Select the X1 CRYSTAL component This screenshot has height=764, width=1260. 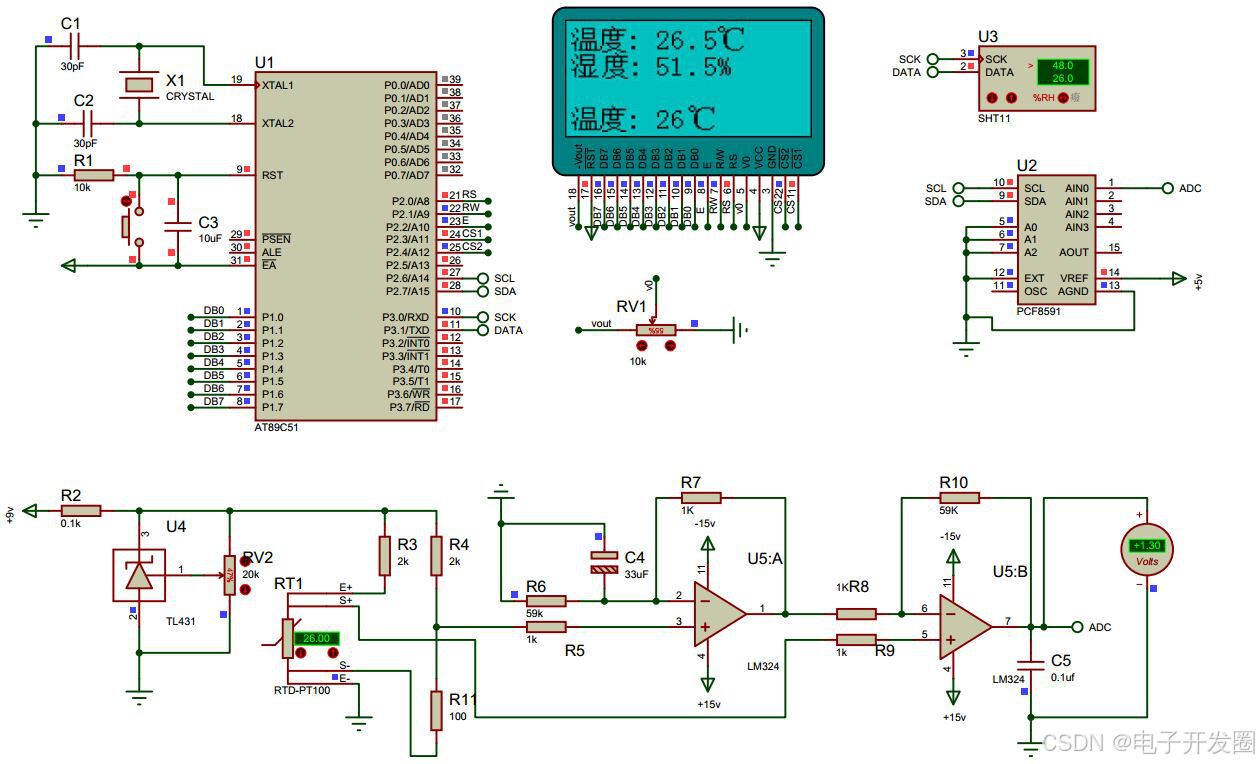(x=138, y=83)
